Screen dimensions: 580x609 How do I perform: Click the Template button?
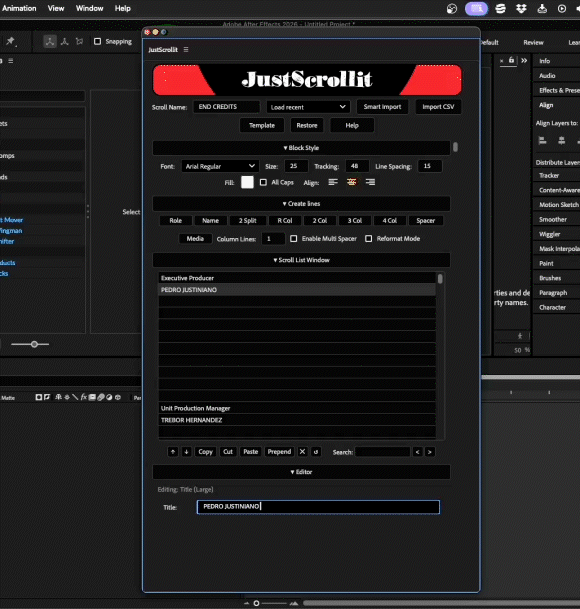click(262, 125)
